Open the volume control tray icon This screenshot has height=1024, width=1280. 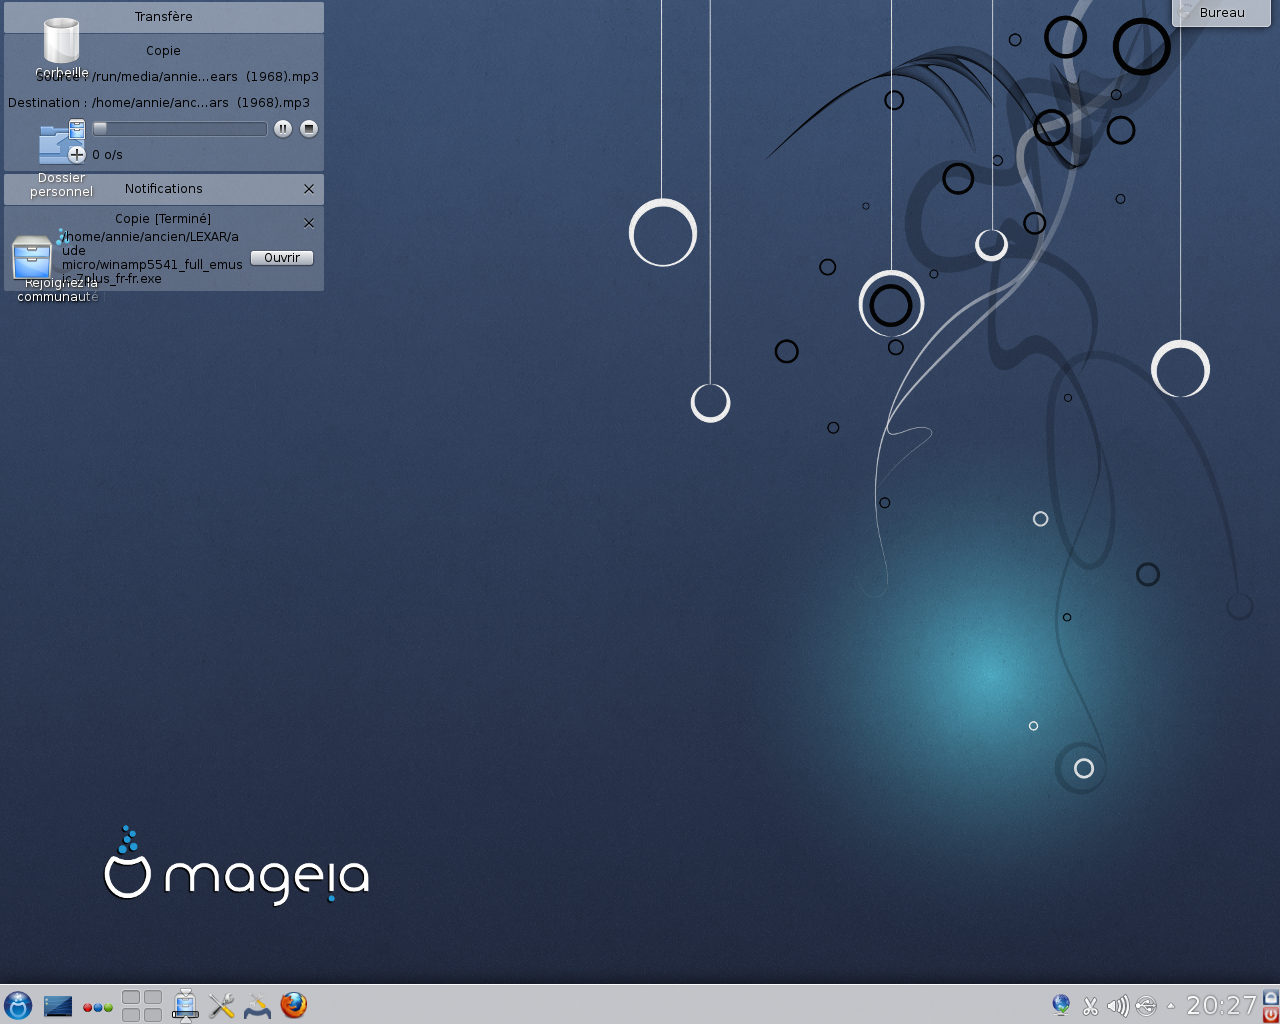(x=1118, y=1006)
